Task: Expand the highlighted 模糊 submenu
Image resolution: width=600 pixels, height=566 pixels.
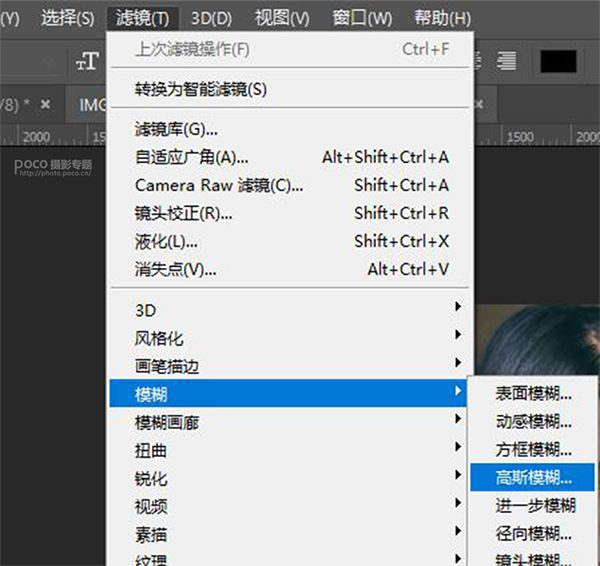Action: pos(288,393)
